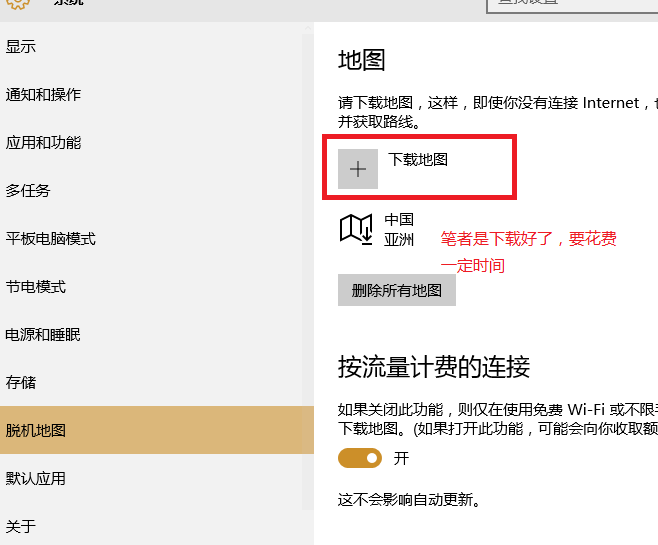Select the highlighted 脱机地图 item
Viewport: 658px width, 545px height.
(x=36, y=431)
